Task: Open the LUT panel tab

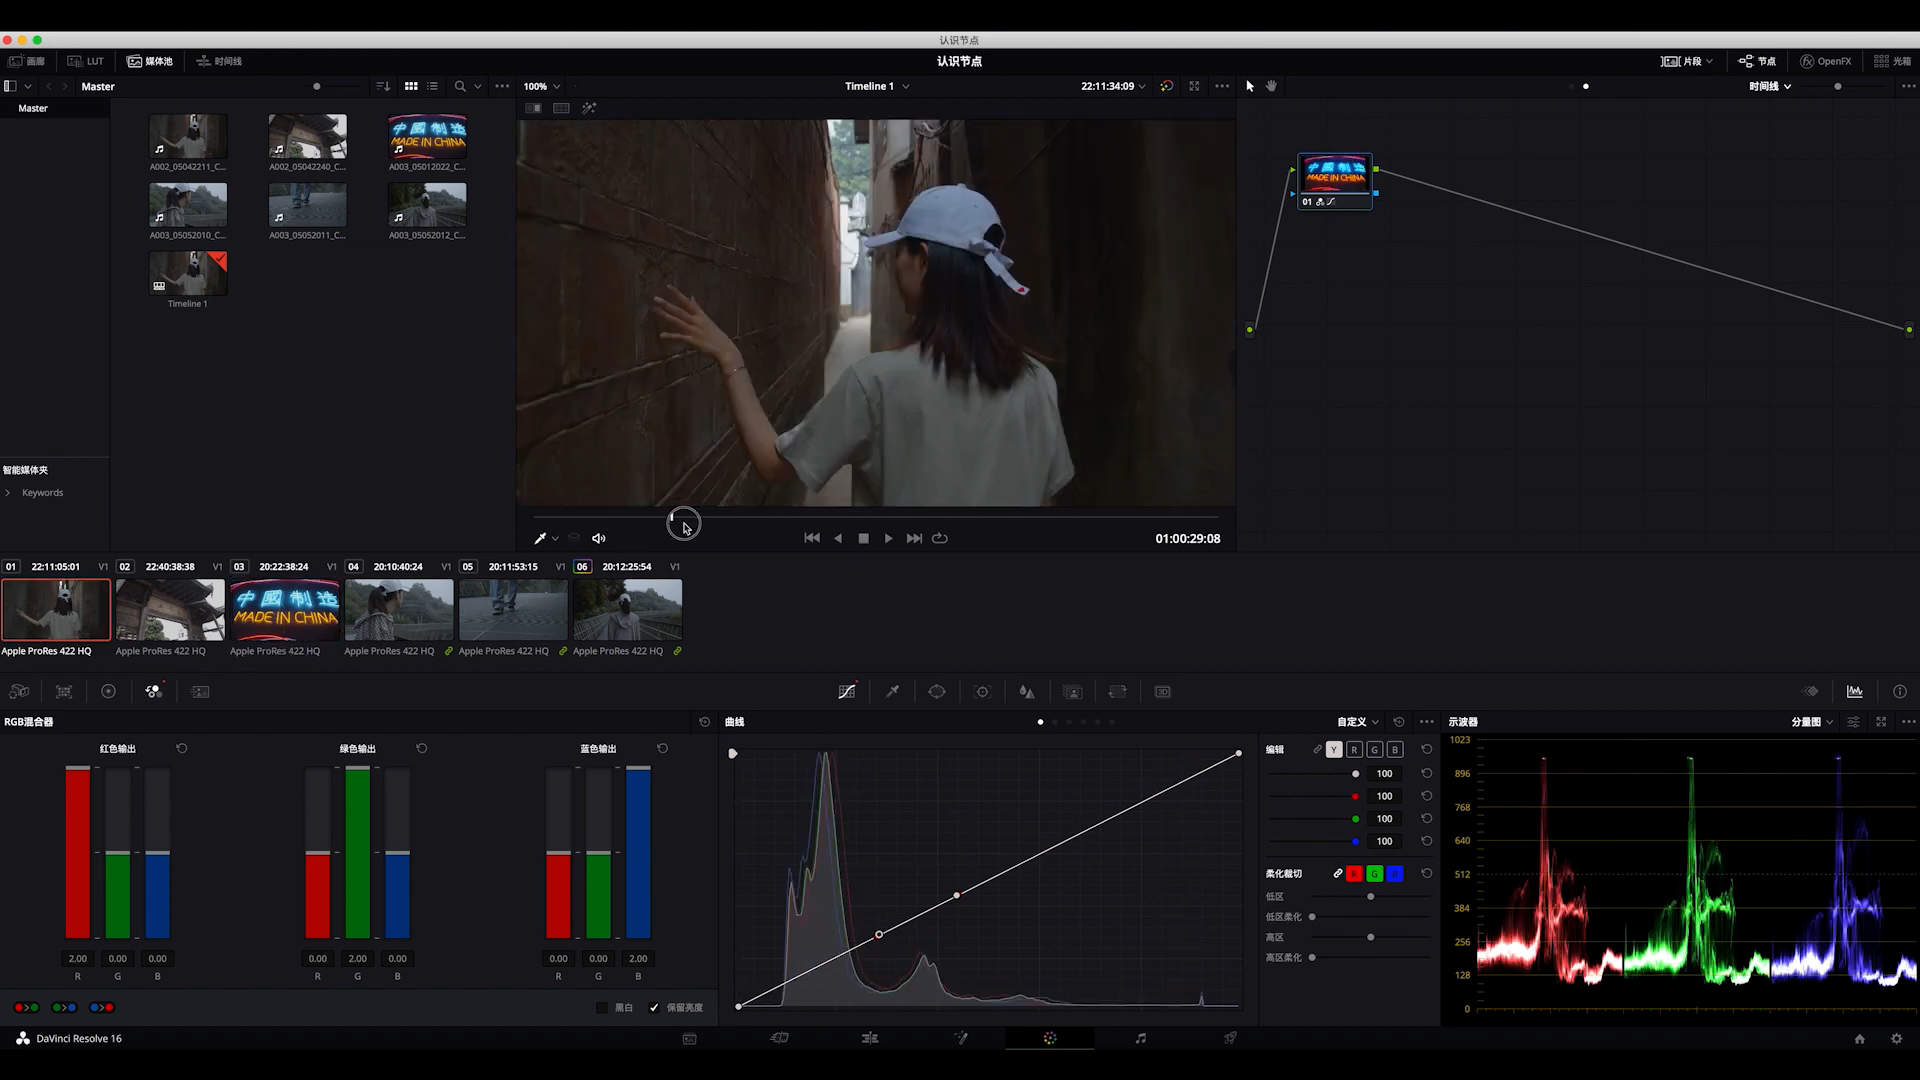Action: 86,61
